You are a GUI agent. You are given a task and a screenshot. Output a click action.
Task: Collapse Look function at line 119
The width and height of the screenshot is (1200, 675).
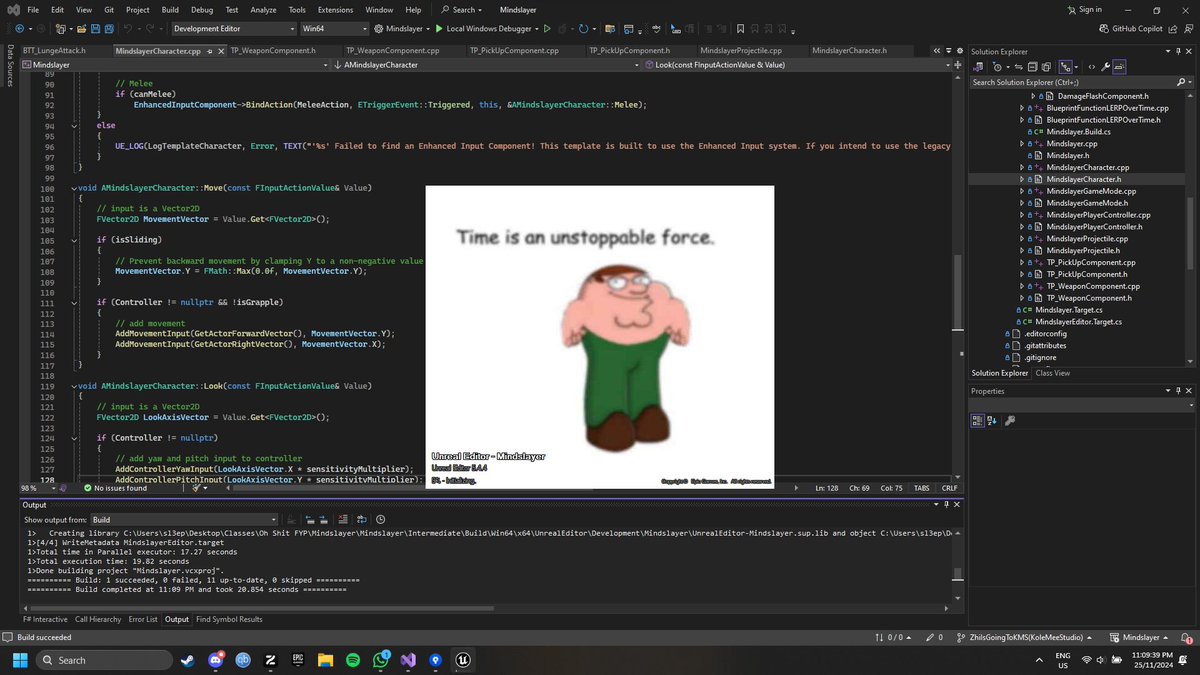click(74, 385)
